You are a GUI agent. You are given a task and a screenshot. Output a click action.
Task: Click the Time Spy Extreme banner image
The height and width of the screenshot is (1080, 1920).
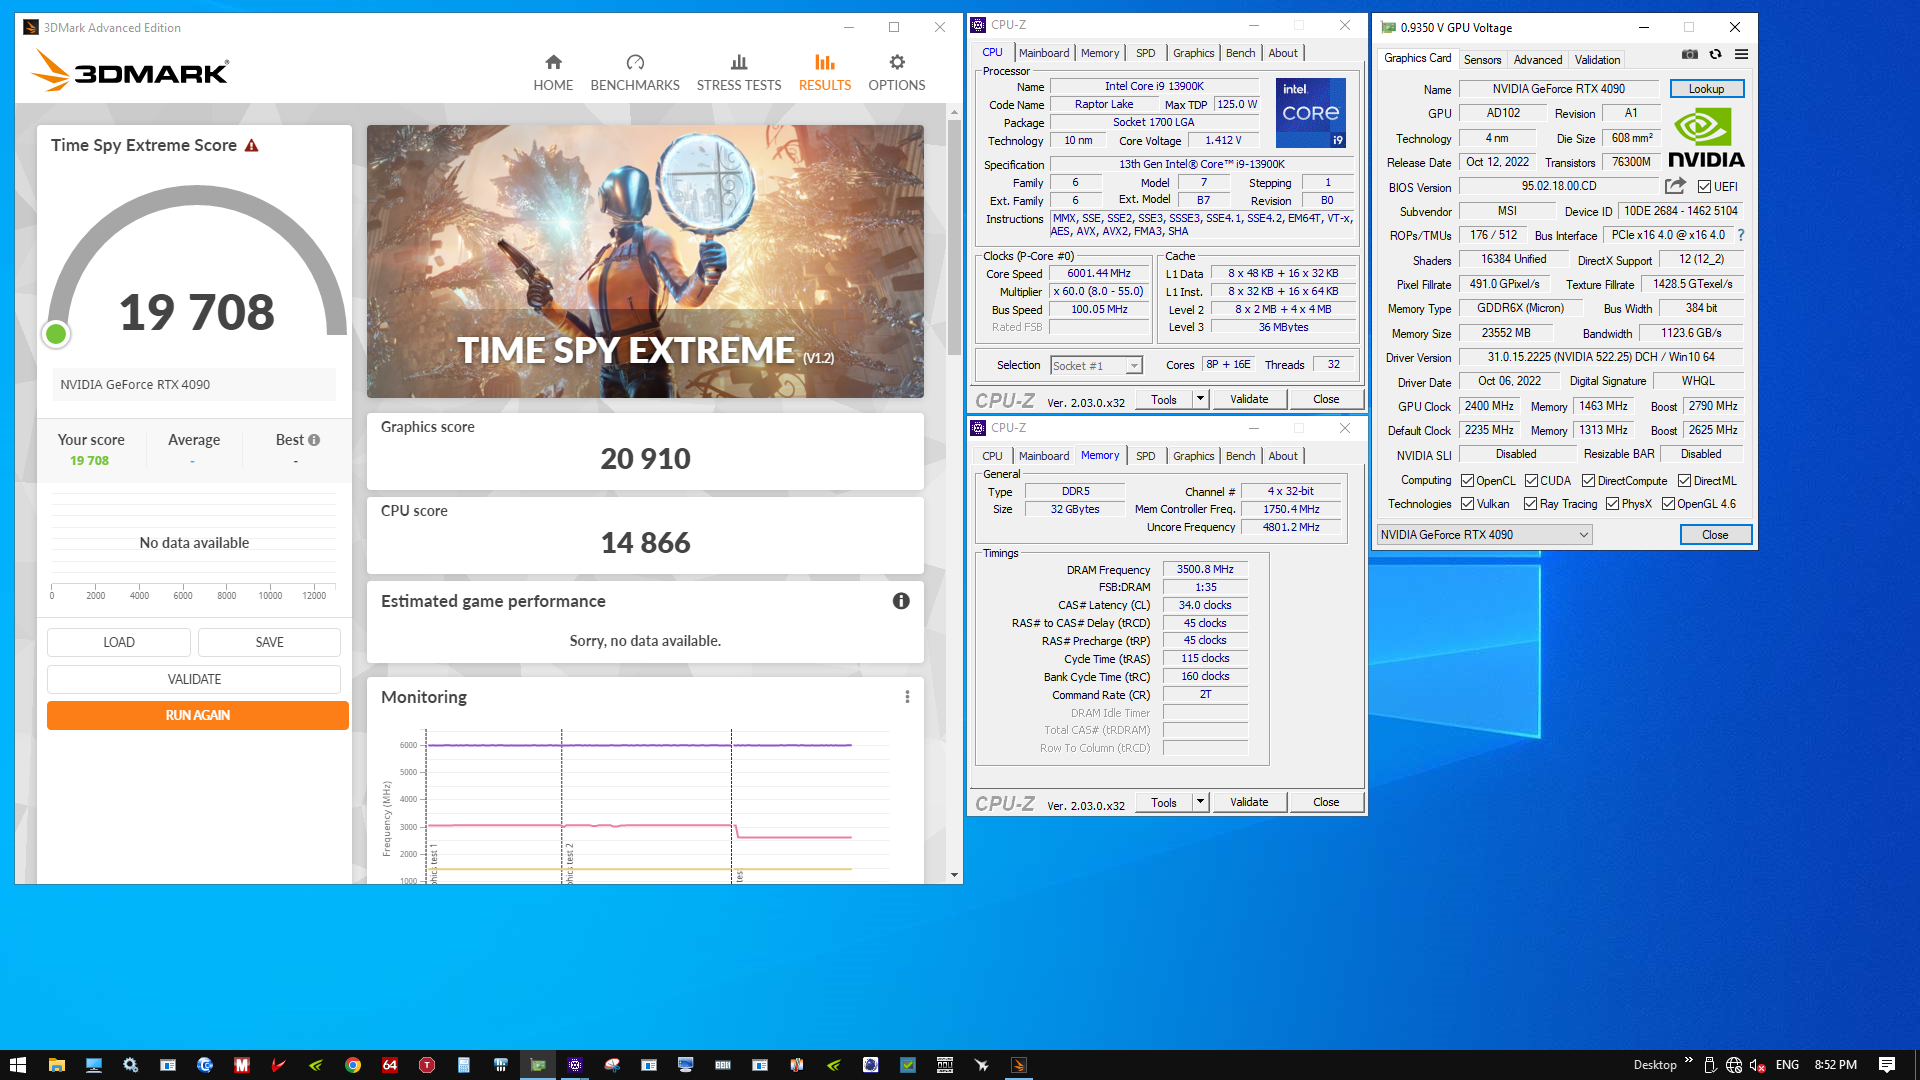click(645, 261)
